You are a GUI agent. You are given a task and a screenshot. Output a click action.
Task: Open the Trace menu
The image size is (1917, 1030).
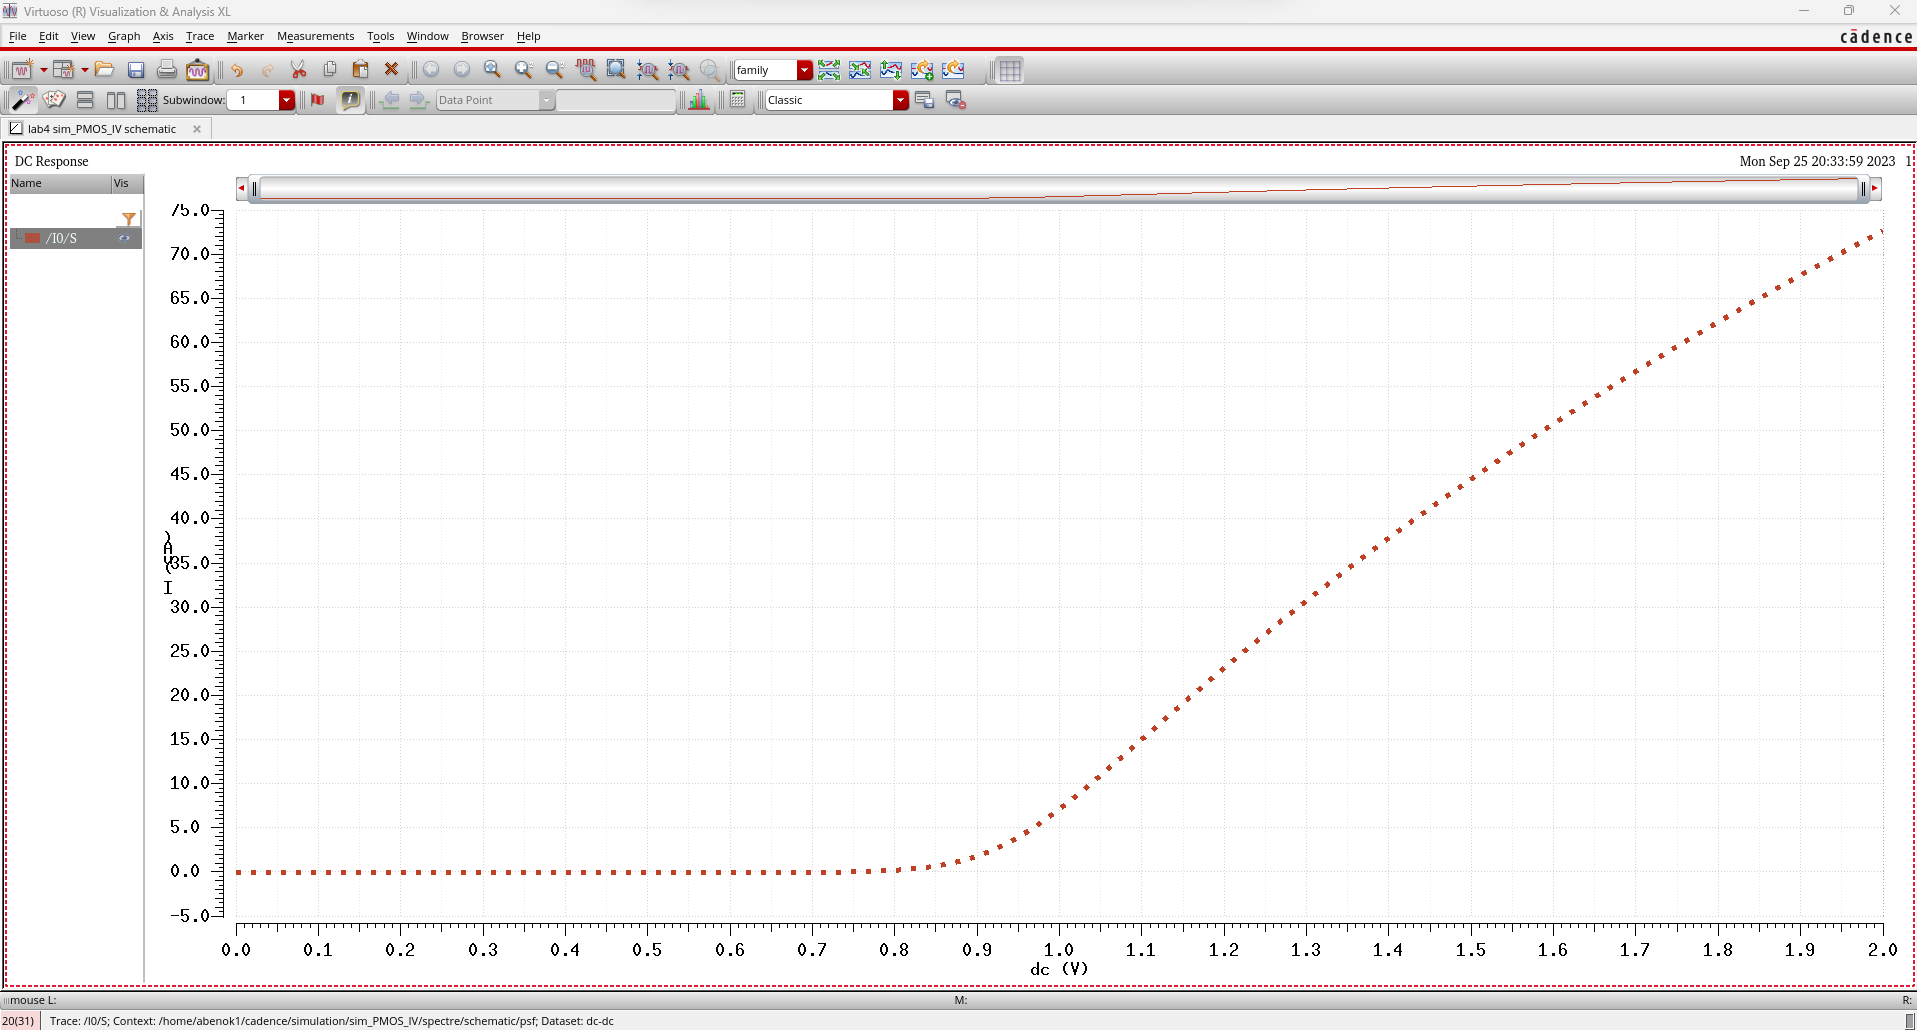(200, 36)
